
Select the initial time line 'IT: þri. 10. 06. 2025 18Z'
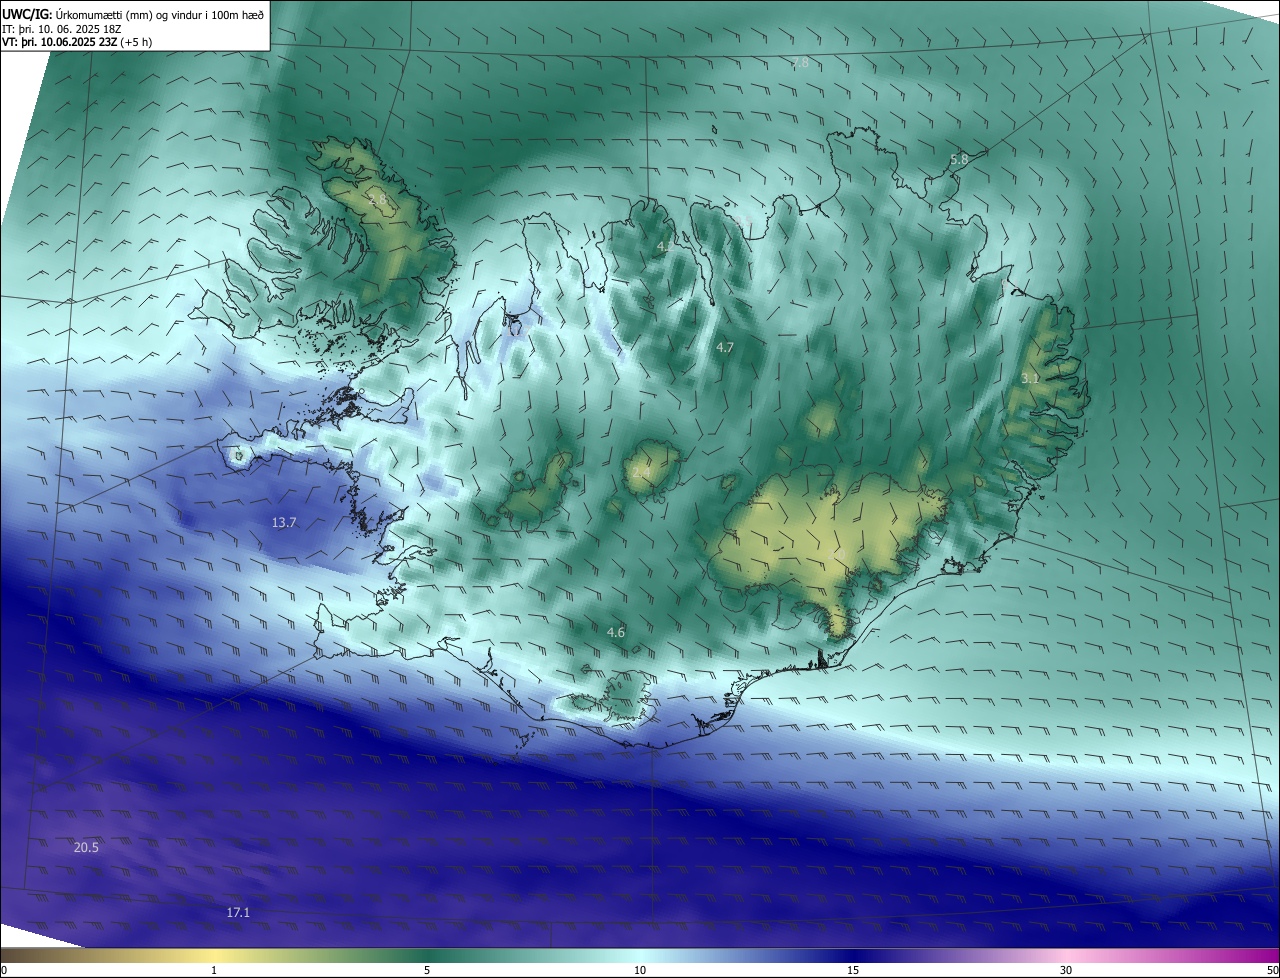tap(62, 29)
